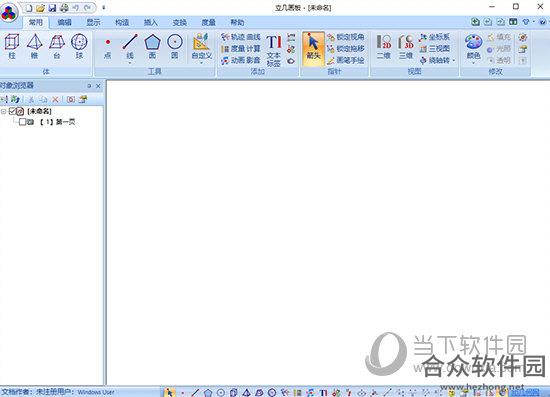Open the 线 tool dropdown arrow

pyautogui.click(x=130, y=63)
